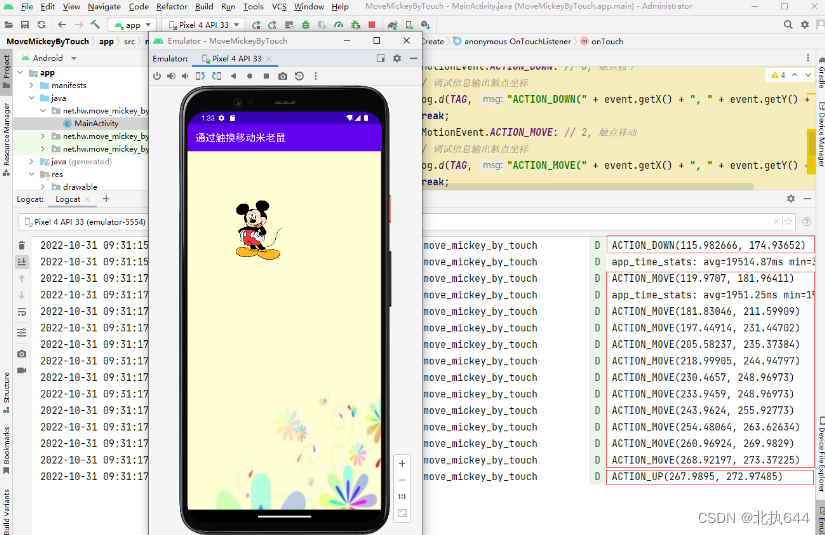Click the Open folder toolbar icon
Image resolution: width=825 pixels, height=535 pixels.
[x=8, y=25]
